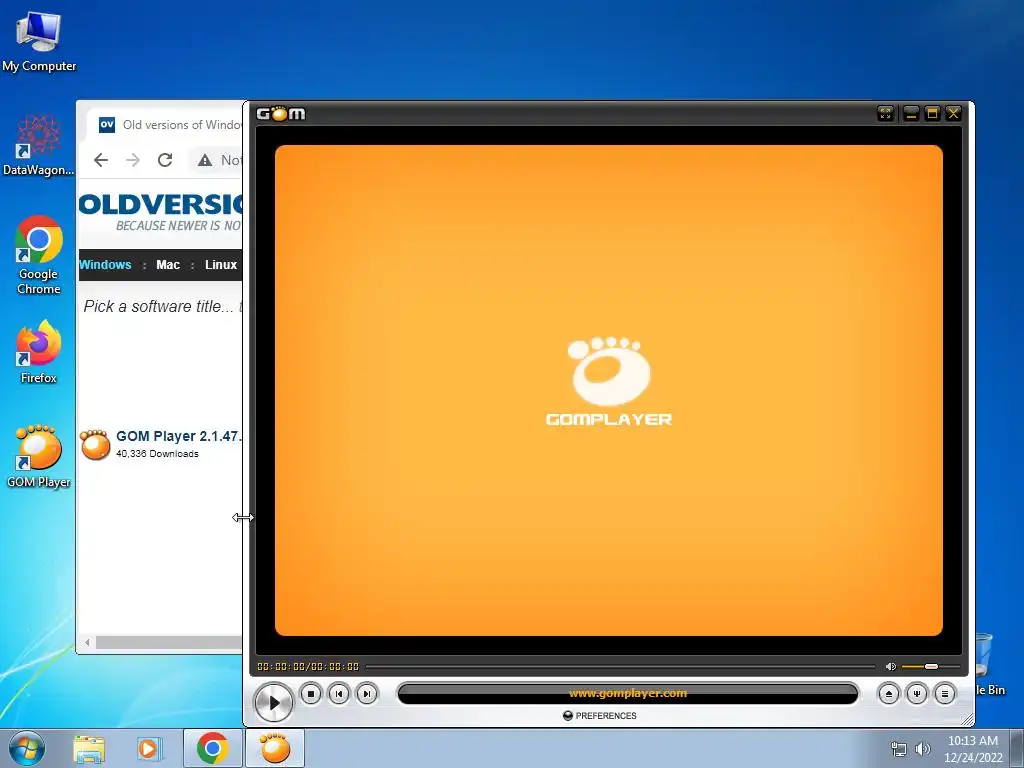Adjust the GOM Player volume slider

[x=930, y=667]
